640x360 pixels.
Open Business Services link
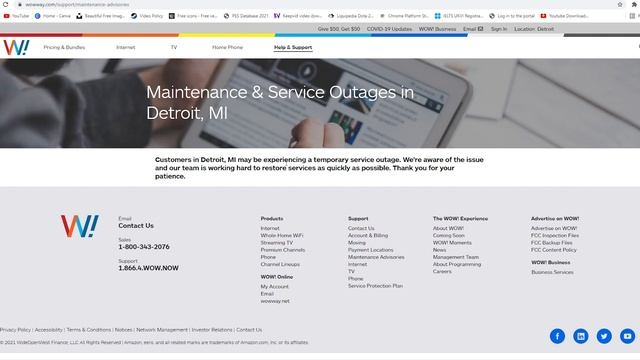[x=552, y=272]
